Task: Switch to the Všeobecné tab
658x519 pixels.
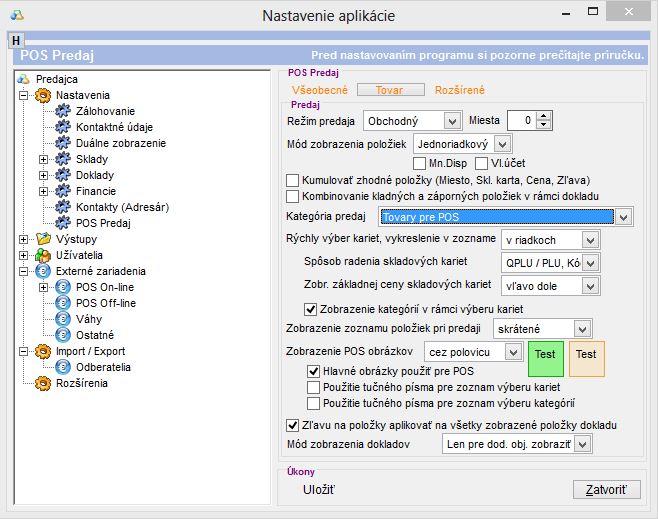Action: [318, 90]
